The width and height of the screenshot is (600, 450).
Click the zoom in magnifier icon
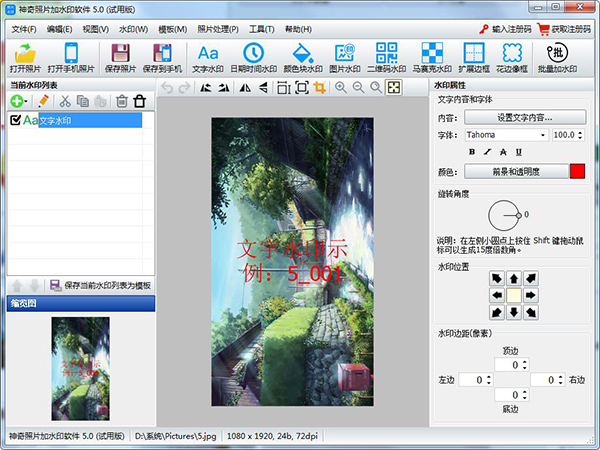[x=341, y=88]
